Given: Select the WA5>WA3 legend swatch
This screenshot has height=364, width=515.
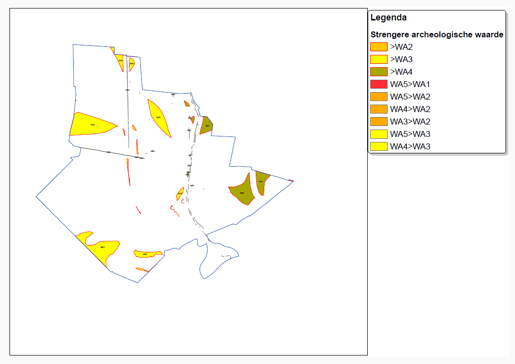Looking at the screenshot, I should click(x=379, y=134).
